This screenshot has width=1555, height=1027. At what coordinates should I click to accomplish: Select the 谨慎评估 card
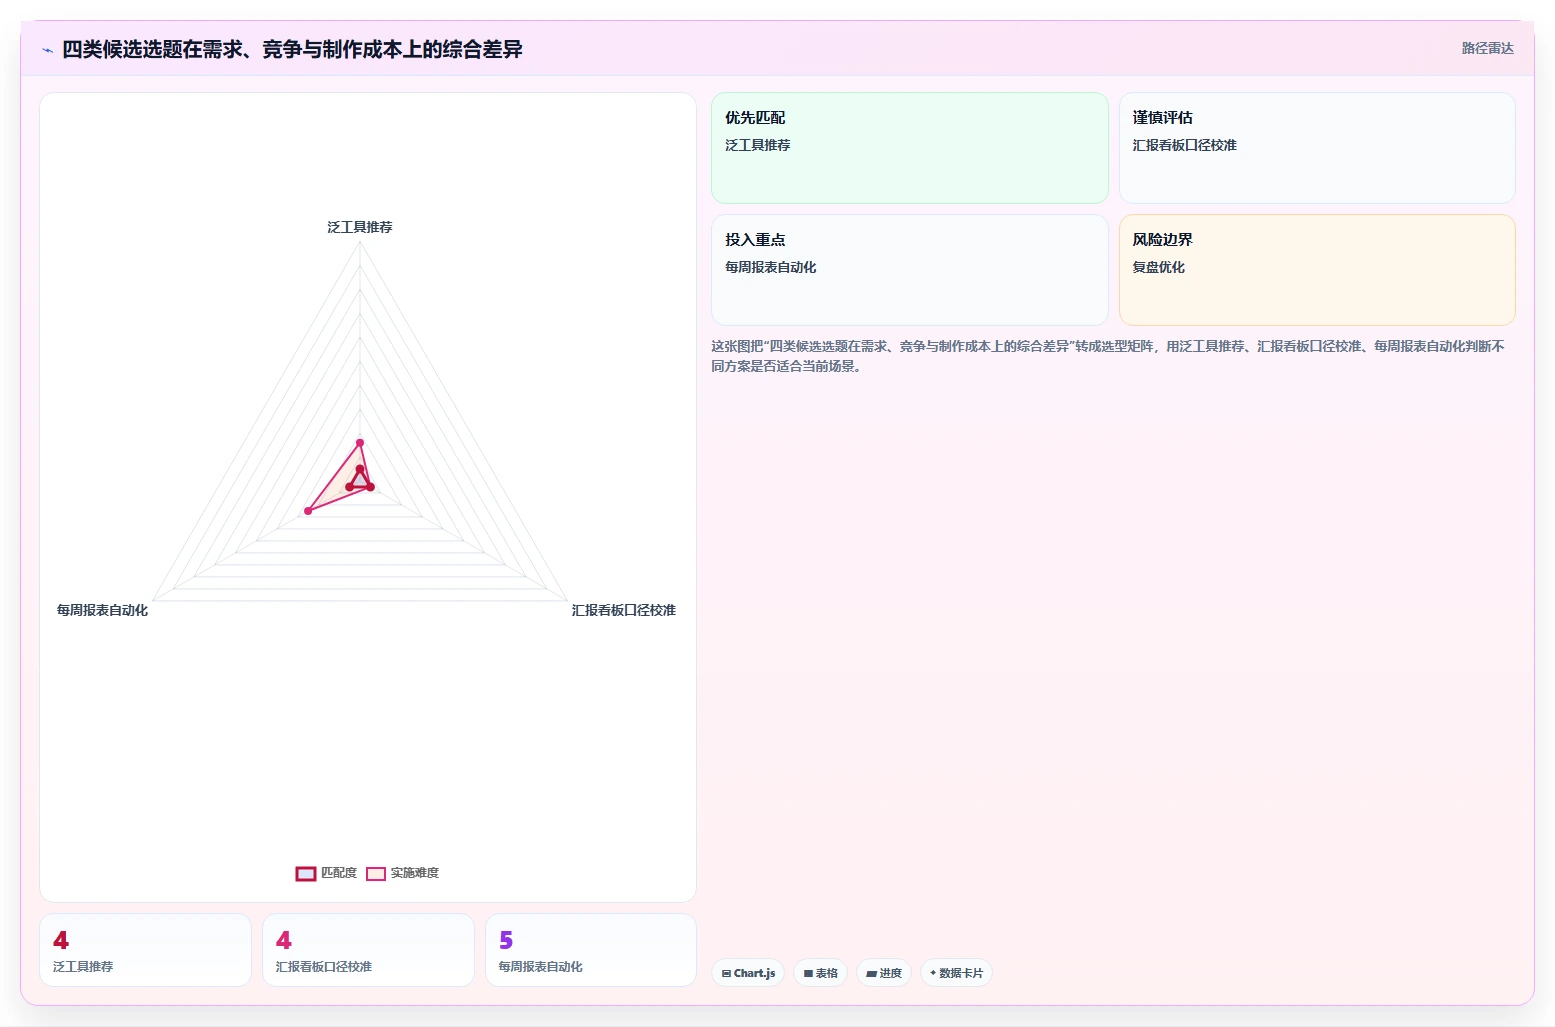[1317, 148]
